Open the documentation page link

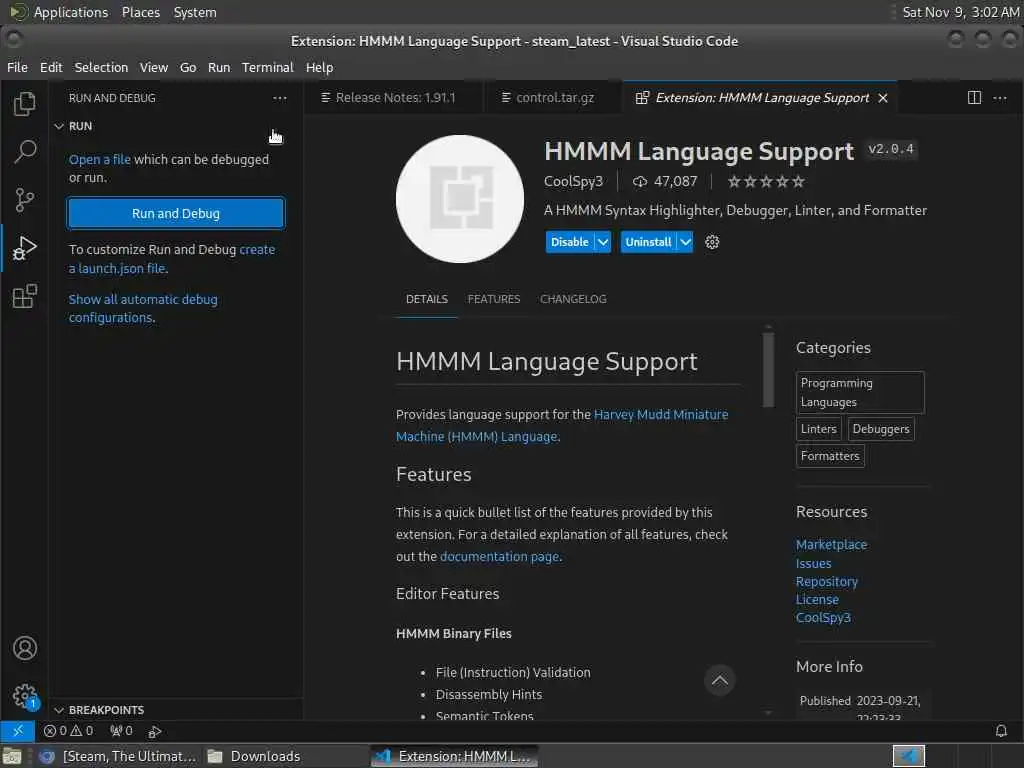tap(500, 556)
